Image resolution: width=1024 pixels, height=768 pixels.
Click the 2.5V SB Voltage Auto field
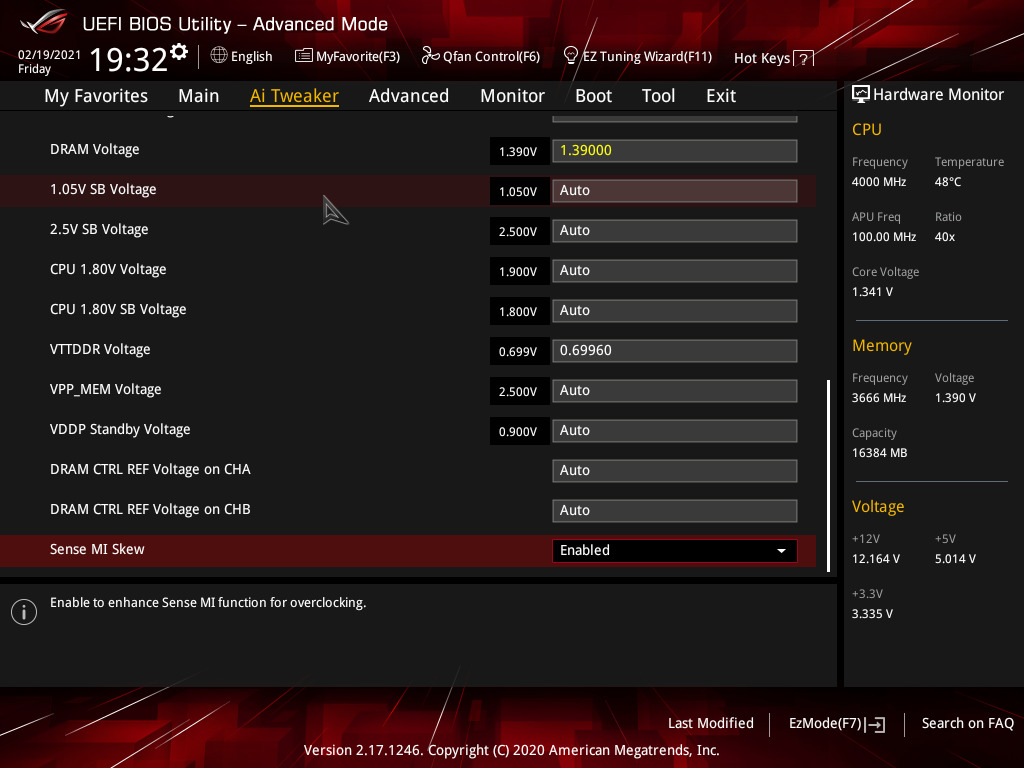(x=675, y=231)
